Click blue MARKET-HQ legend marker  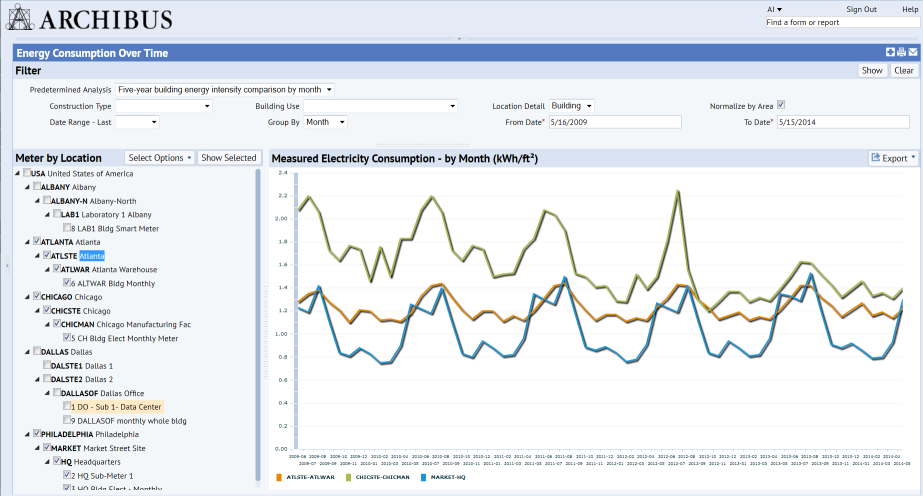pyautogui.click(x=422, y=477)
